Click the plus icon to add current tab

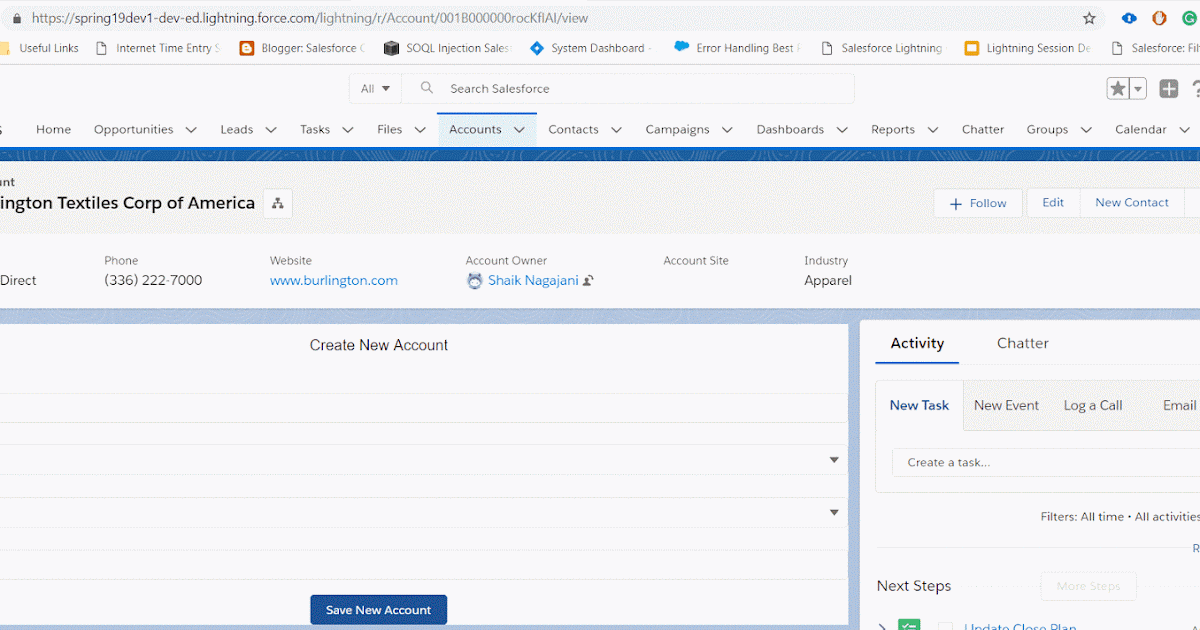pos(1168,88)
